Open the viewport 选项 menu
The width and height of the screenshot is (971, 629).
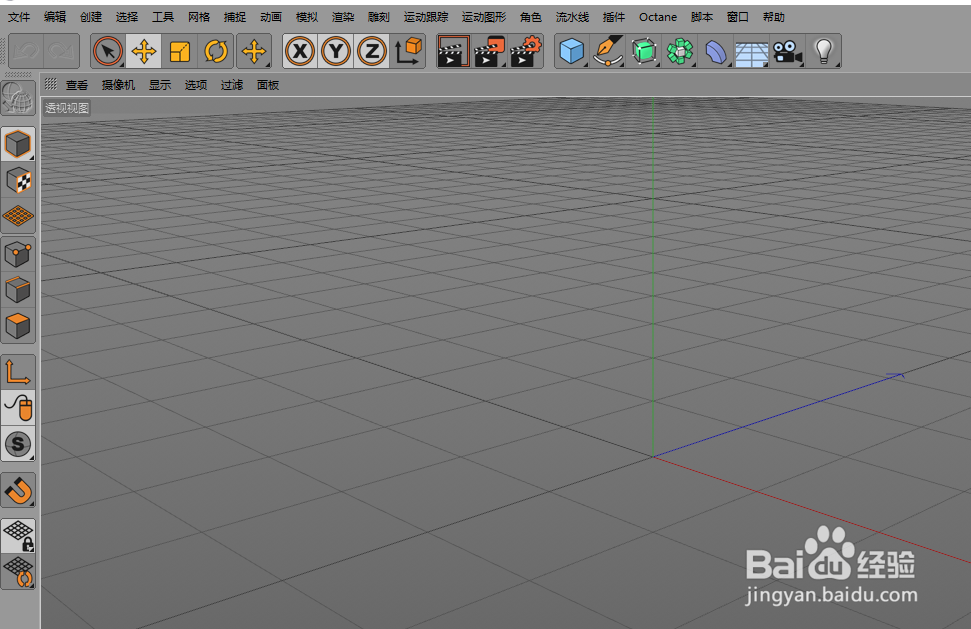(196, 85)
